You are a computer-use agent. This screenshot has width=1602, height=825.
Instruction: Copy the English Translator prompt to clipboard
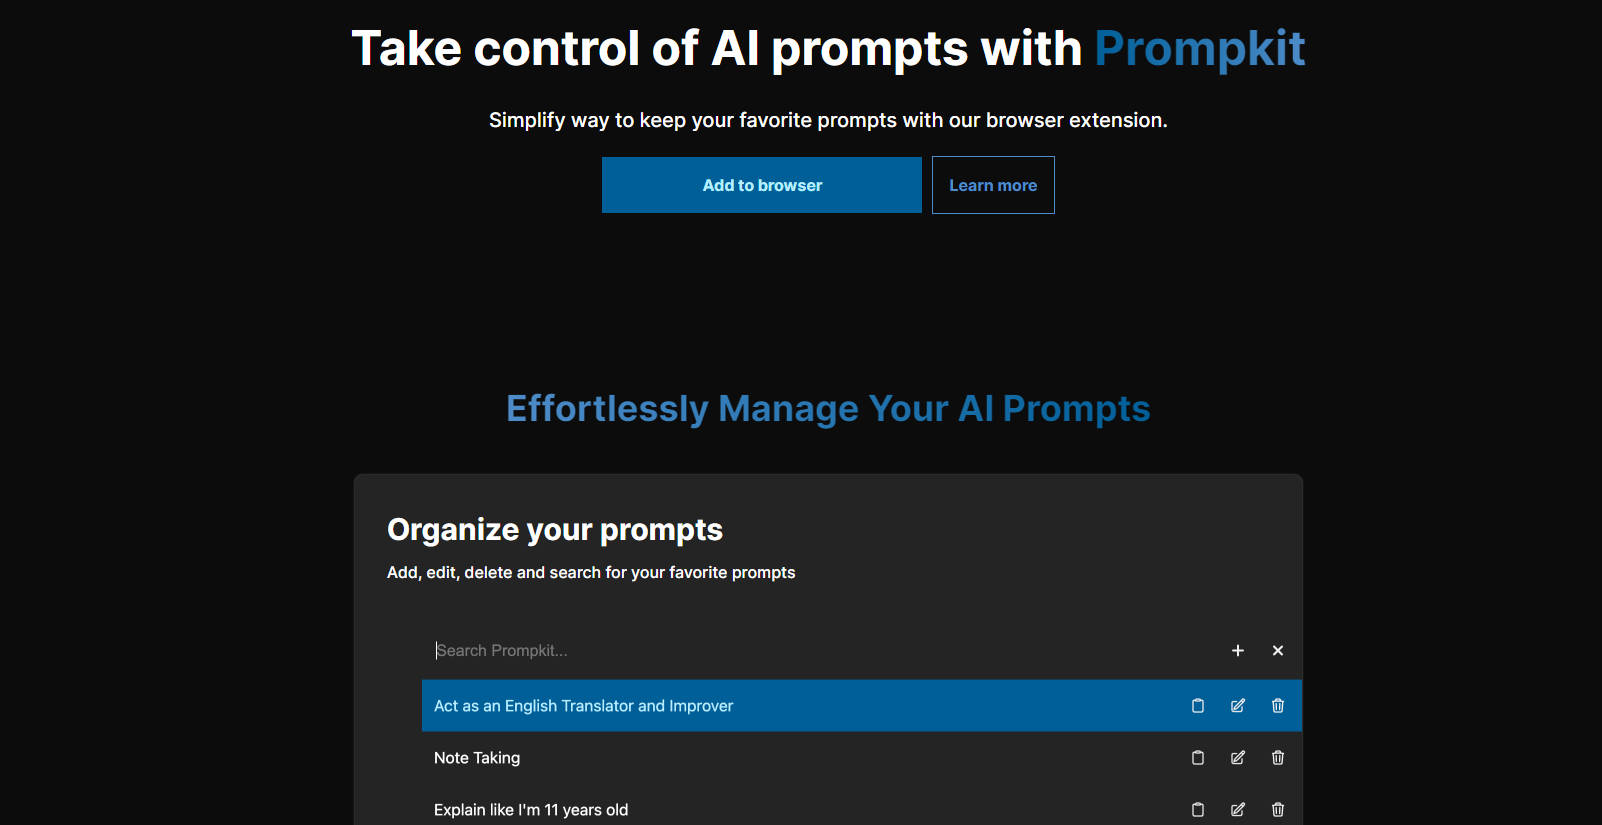1197,705
